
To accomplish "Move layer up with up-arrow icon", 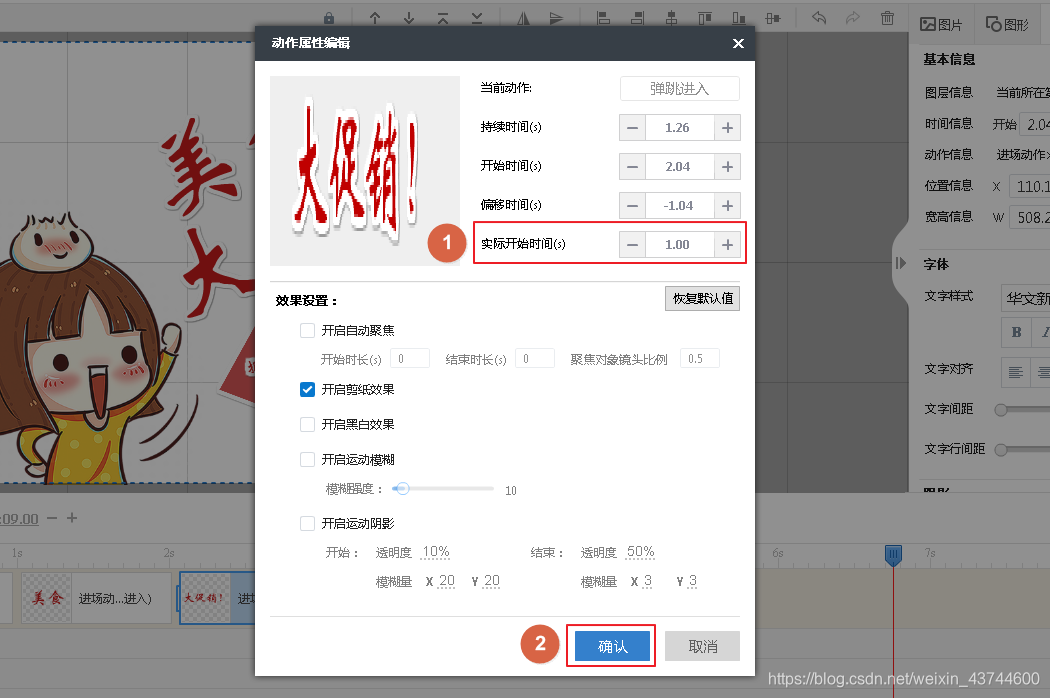I will click(375, 18).
